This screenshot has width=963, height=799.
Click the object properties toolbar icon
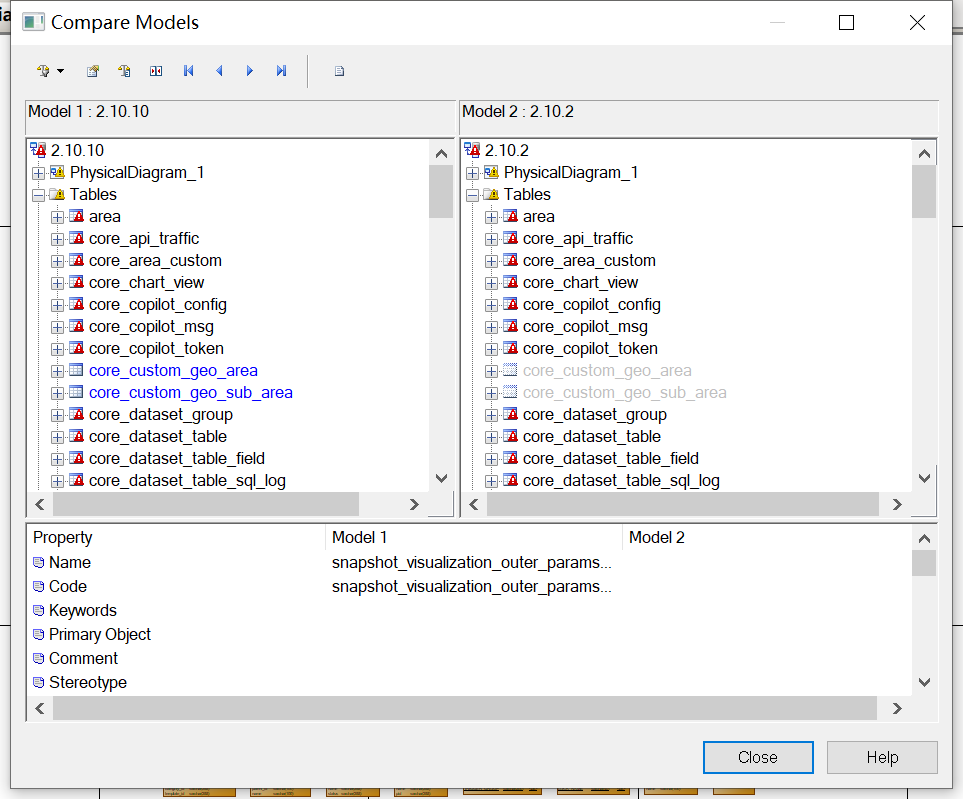coord(93,71)
